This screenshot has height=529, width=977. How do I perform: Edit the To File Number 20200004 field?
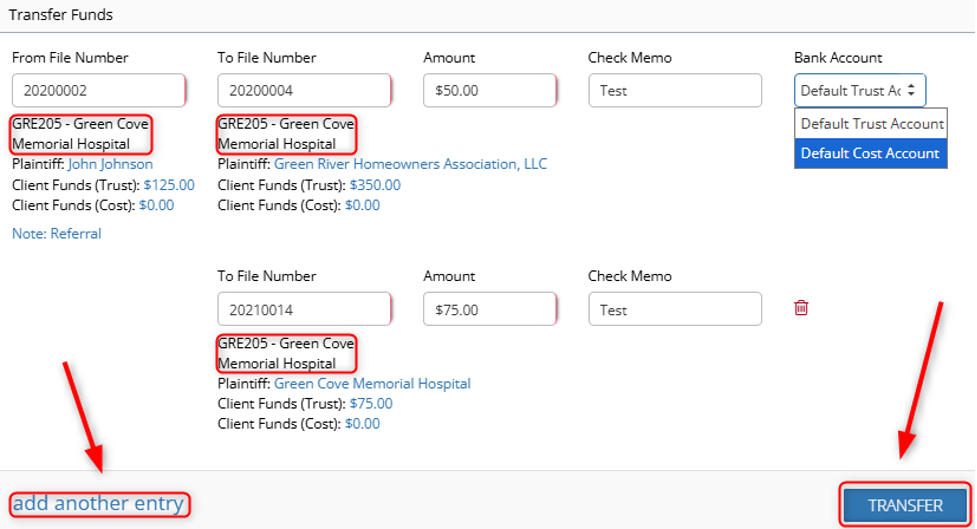[304, 90]
